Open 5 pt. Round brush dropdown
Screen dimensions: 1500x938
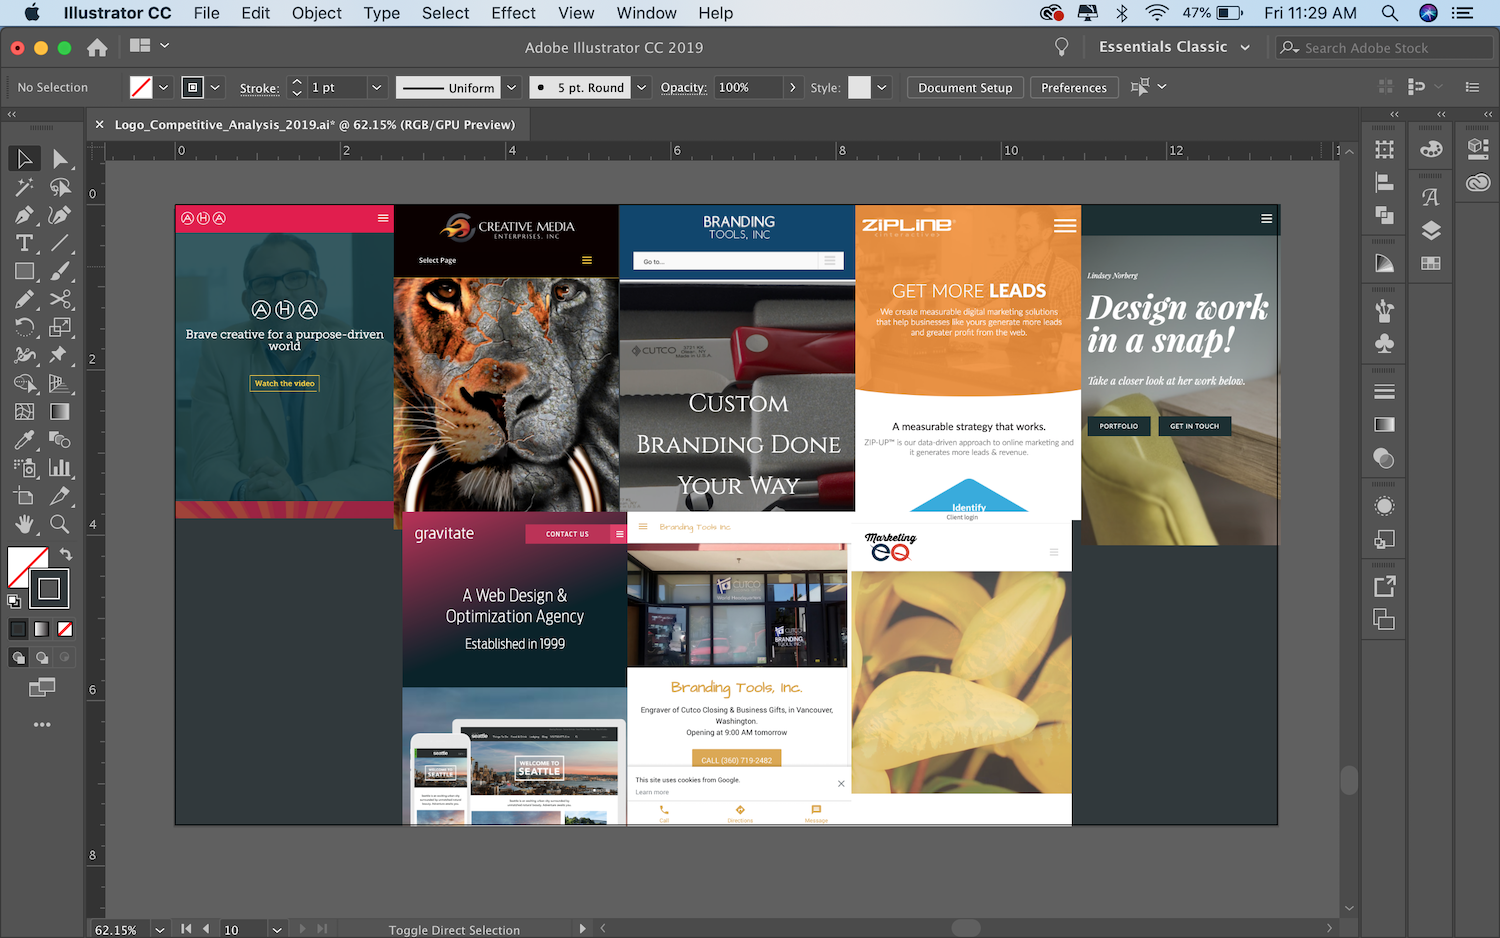[641, 87]
